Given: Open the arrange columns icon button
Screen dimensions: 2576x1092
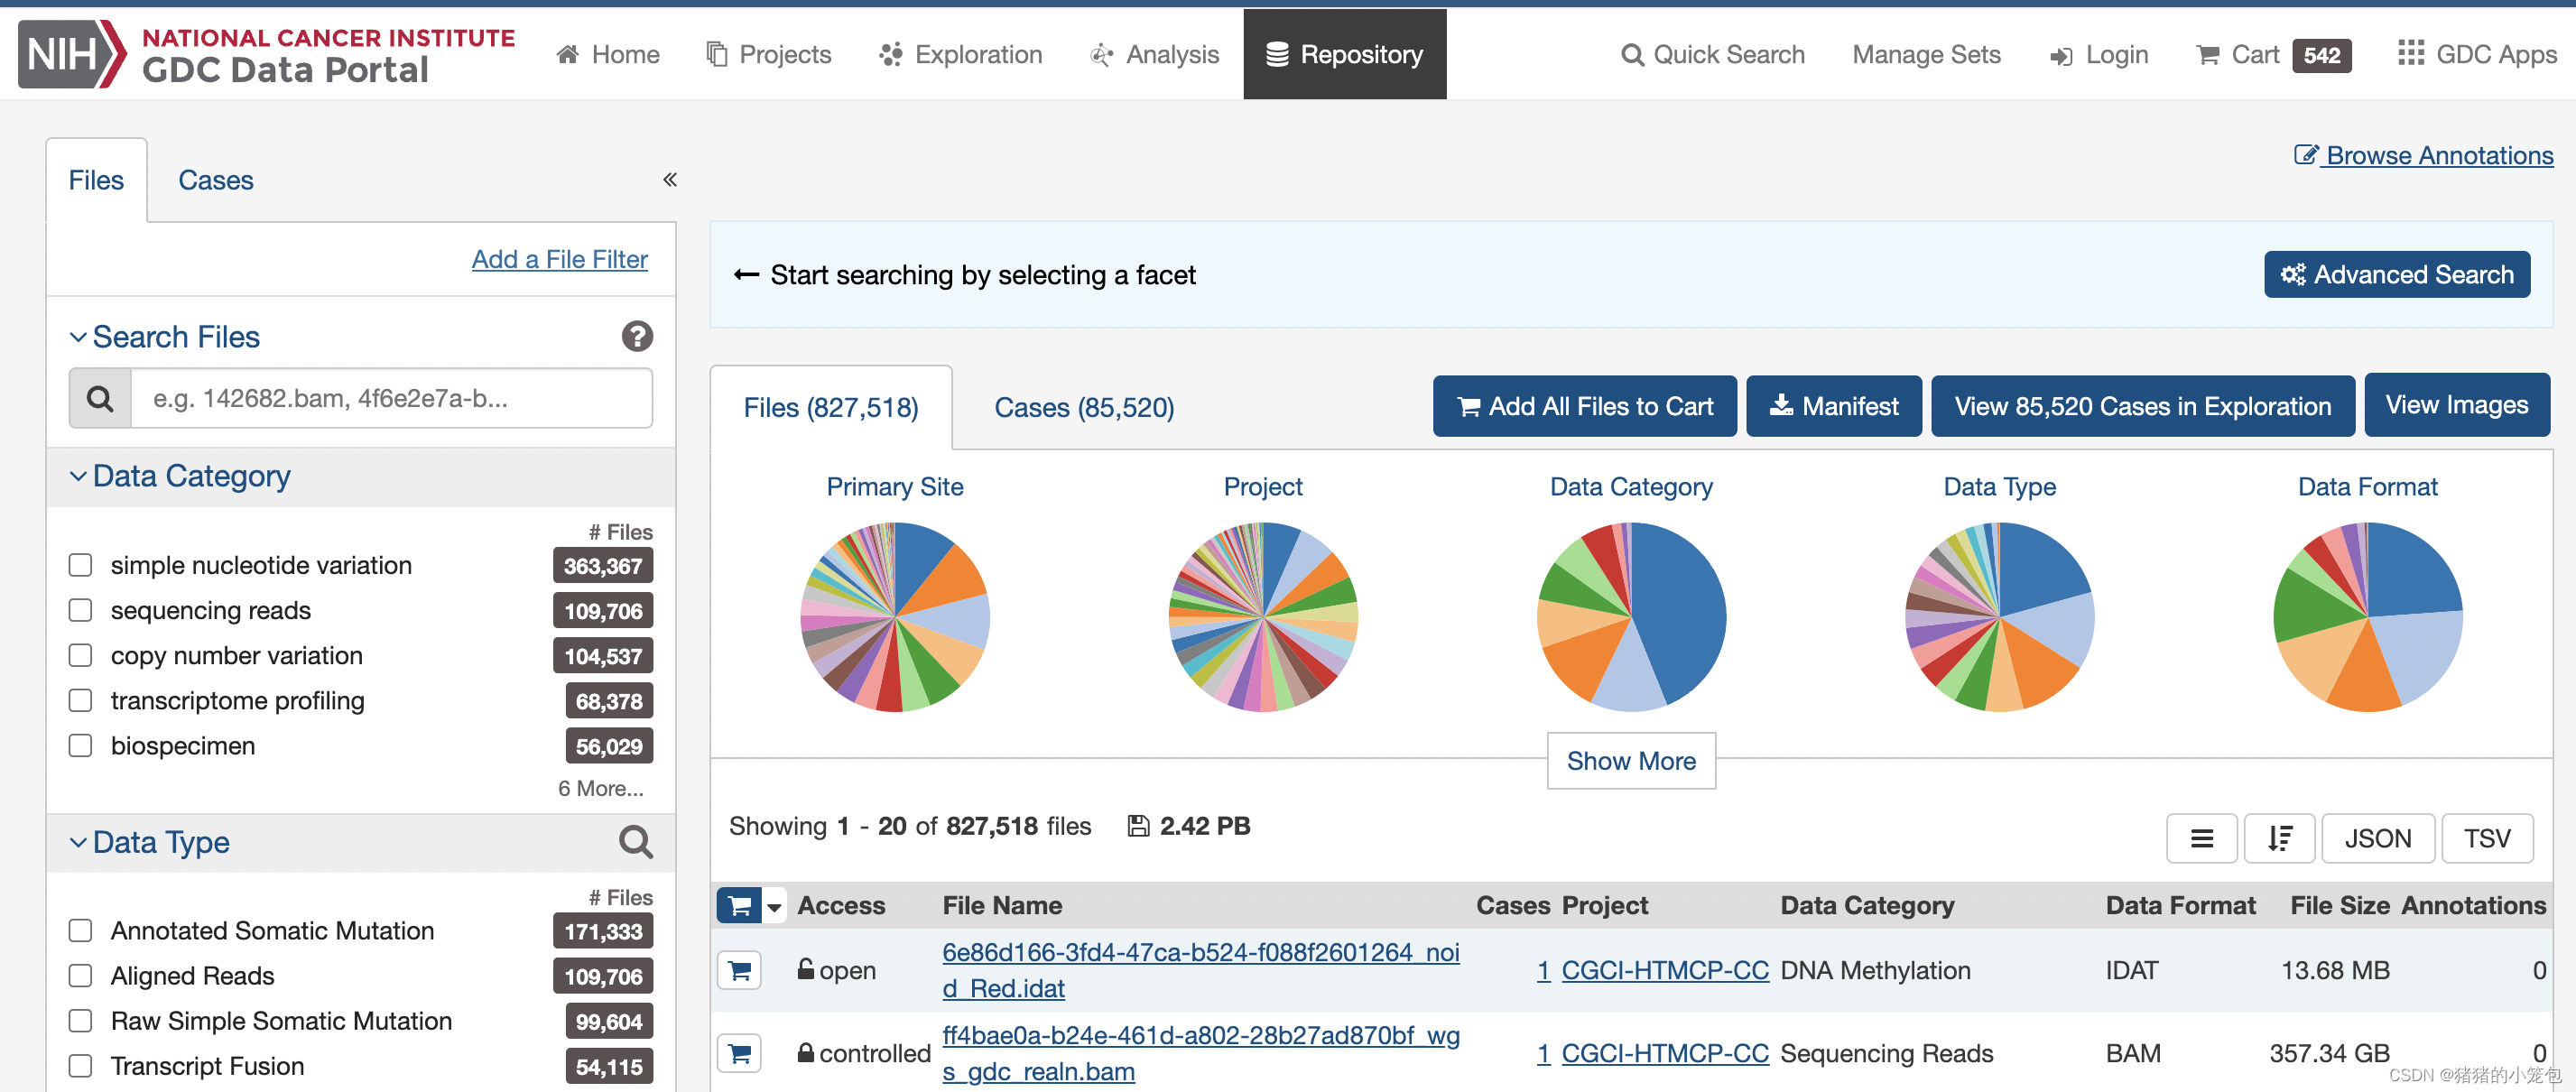Looking at the screenshot, I should click(2201, 838).
